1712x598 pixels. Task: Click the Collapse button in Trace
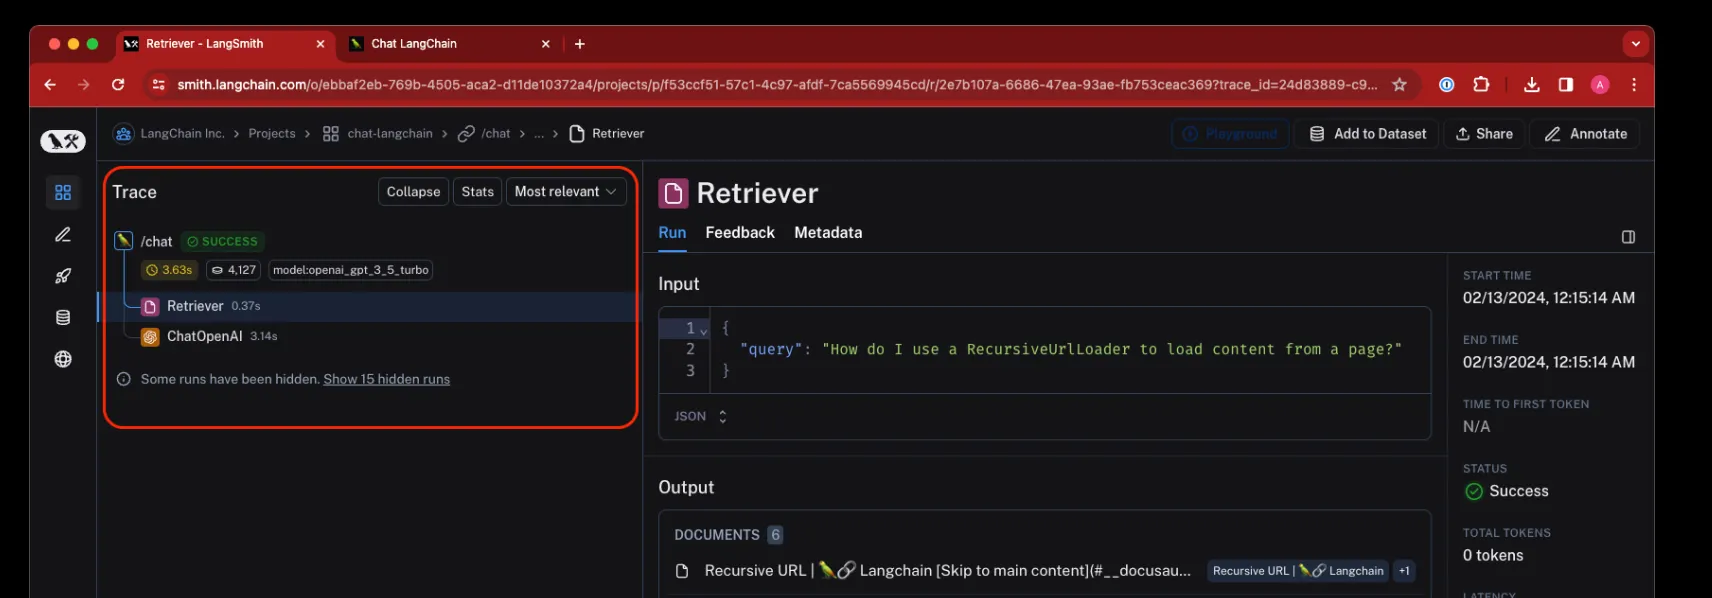point(413,192)
